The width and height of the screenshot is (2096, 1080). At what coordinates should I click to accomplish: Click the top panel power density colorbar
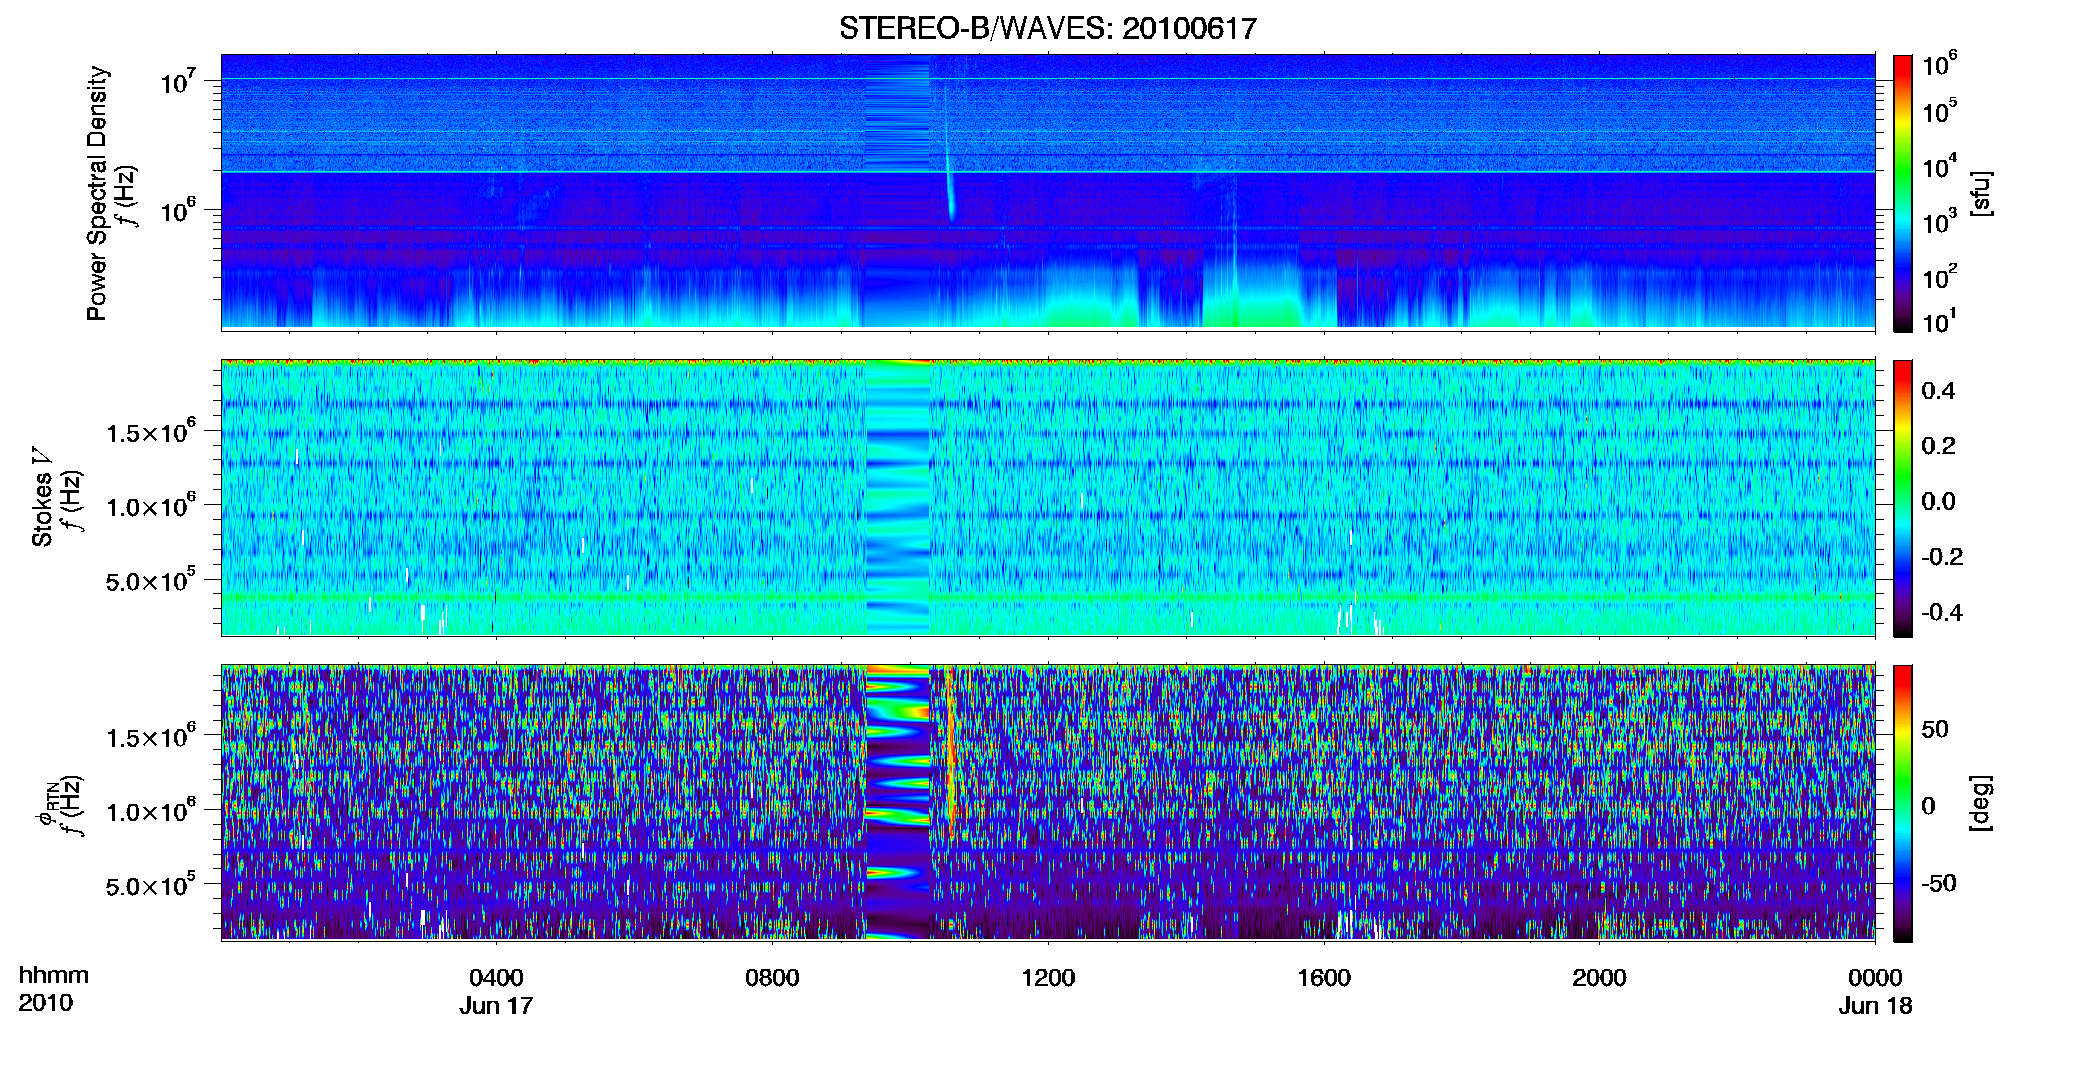pyautogui.click(x=1903, y=193)
